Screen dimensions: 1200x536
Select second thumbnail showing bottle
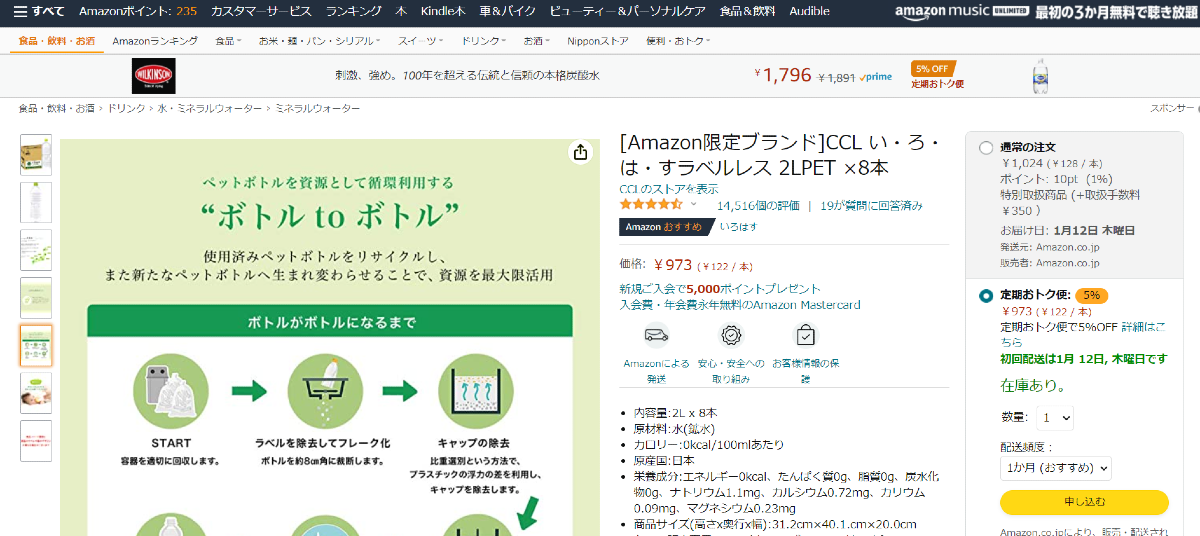(x=36, y=202)
